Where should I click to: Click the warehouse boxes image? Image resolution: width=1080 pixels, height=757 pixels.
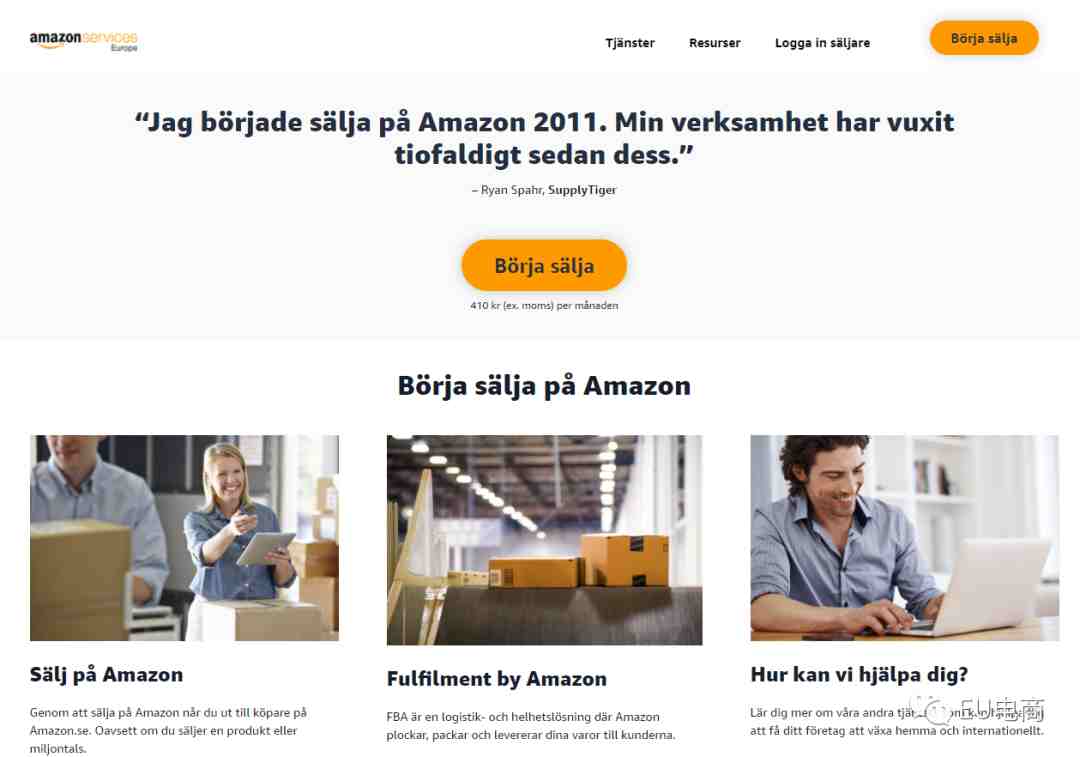544,540
